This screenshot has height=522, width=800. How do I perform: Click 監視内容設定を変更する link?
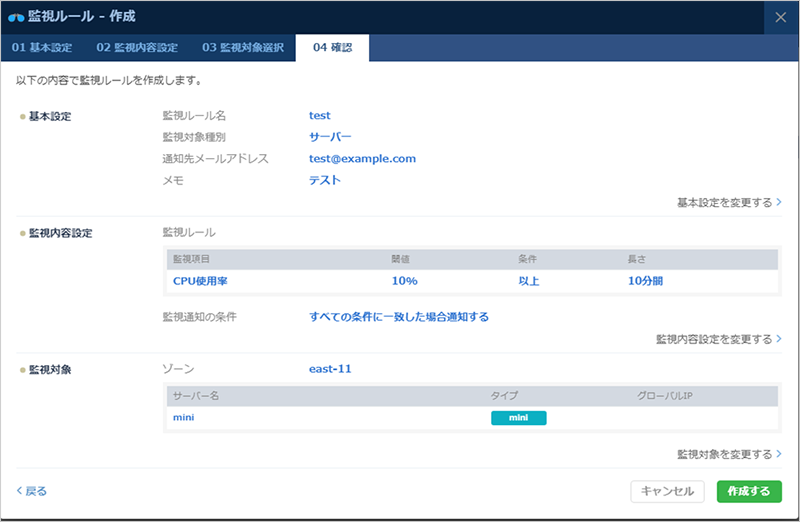tap(717, 339)
